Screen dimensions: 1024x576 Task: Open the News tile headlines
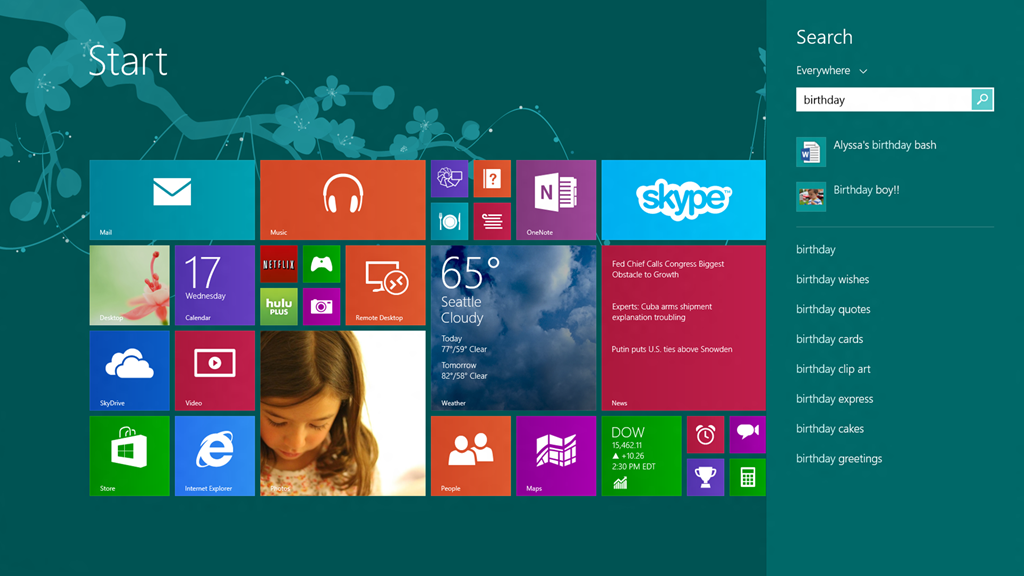tap(683, 328)
